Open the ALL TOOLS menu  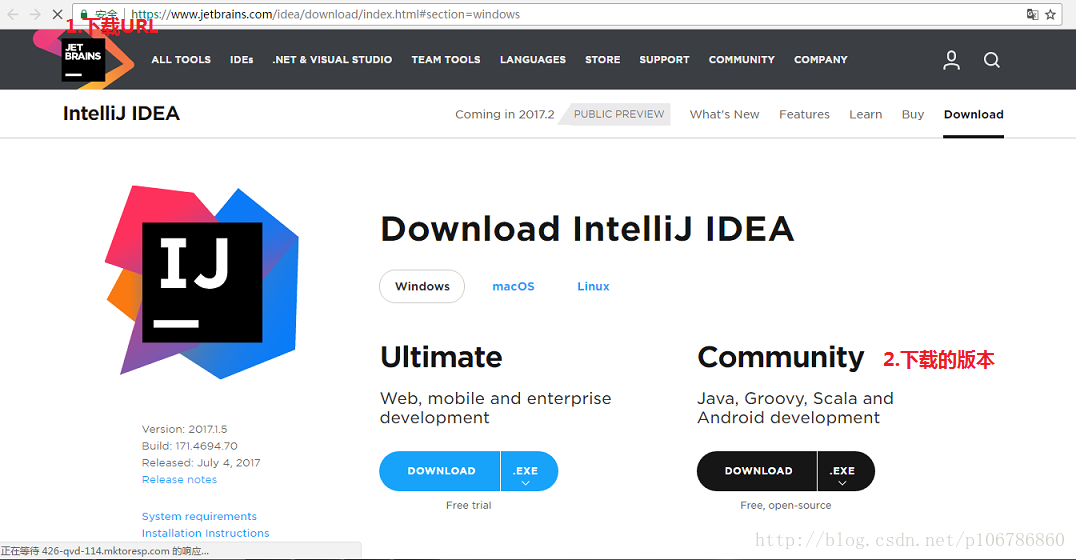click(181, 60)
